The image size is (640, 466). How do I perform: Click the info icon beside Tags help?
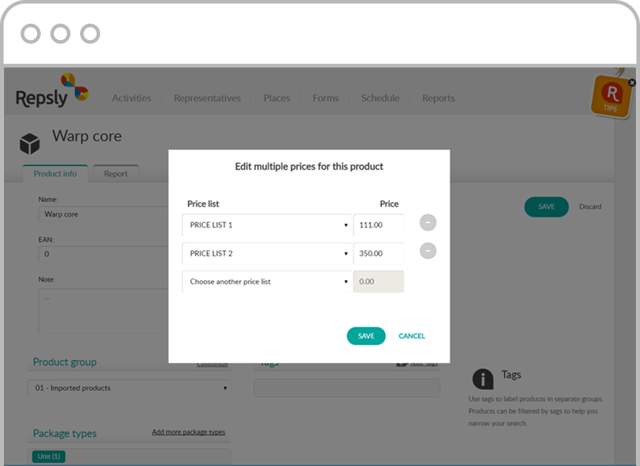click(x=483, y=379)
